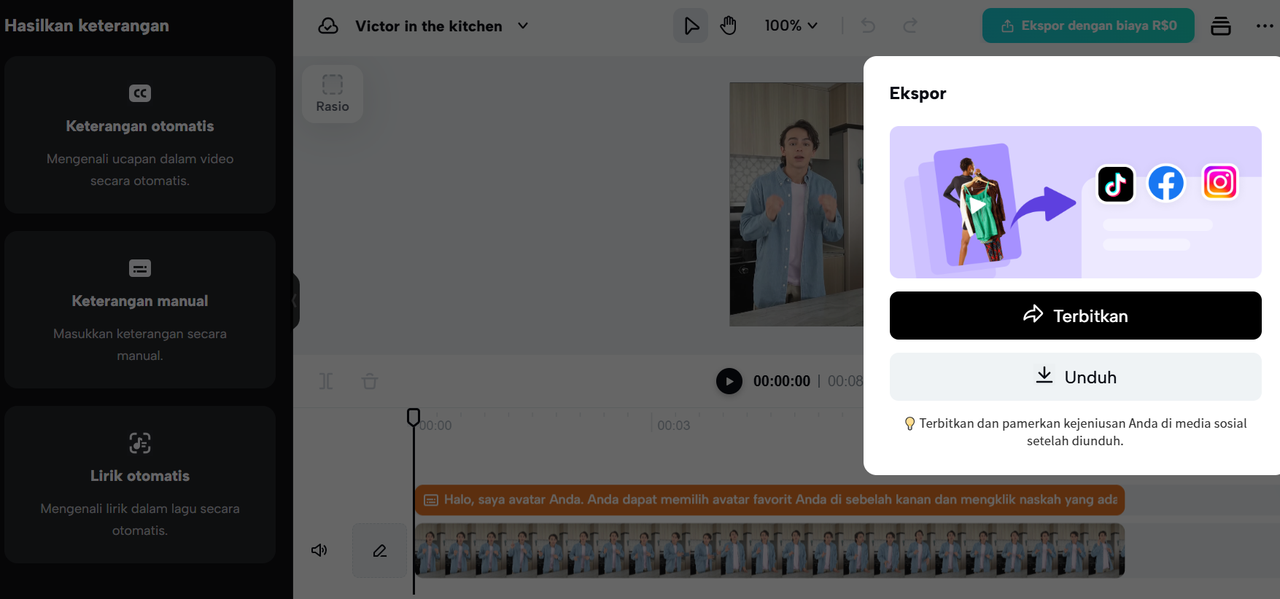
Task: Click the split clip tool
Action: pyautogui.click(x=326, y=381)
